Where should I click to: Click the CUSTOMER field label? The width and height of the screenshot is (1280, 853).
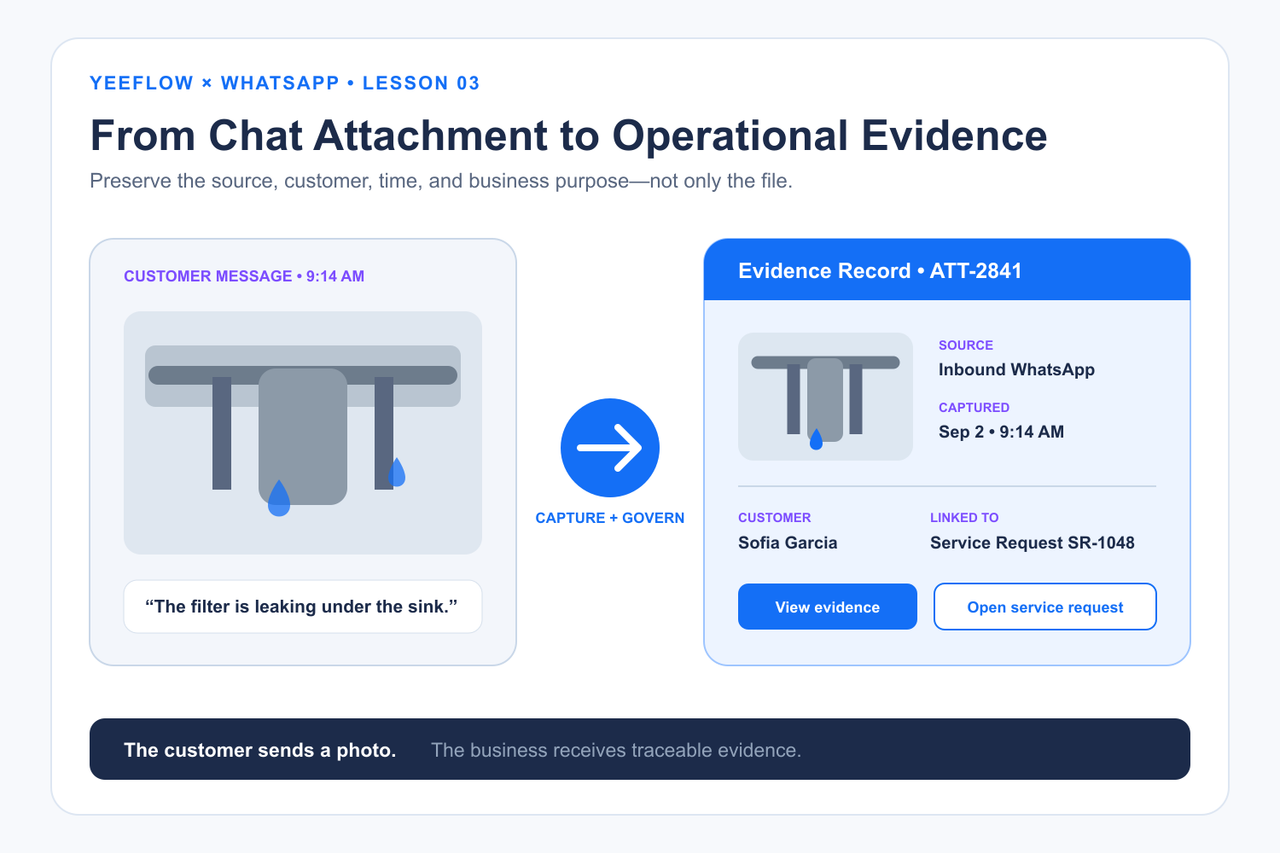(775, 517)
